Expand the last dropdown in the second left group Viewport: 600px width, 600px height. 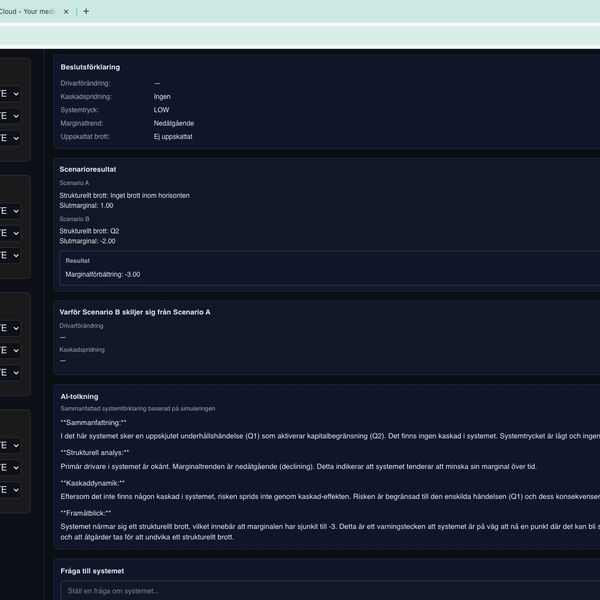[9, 255]
